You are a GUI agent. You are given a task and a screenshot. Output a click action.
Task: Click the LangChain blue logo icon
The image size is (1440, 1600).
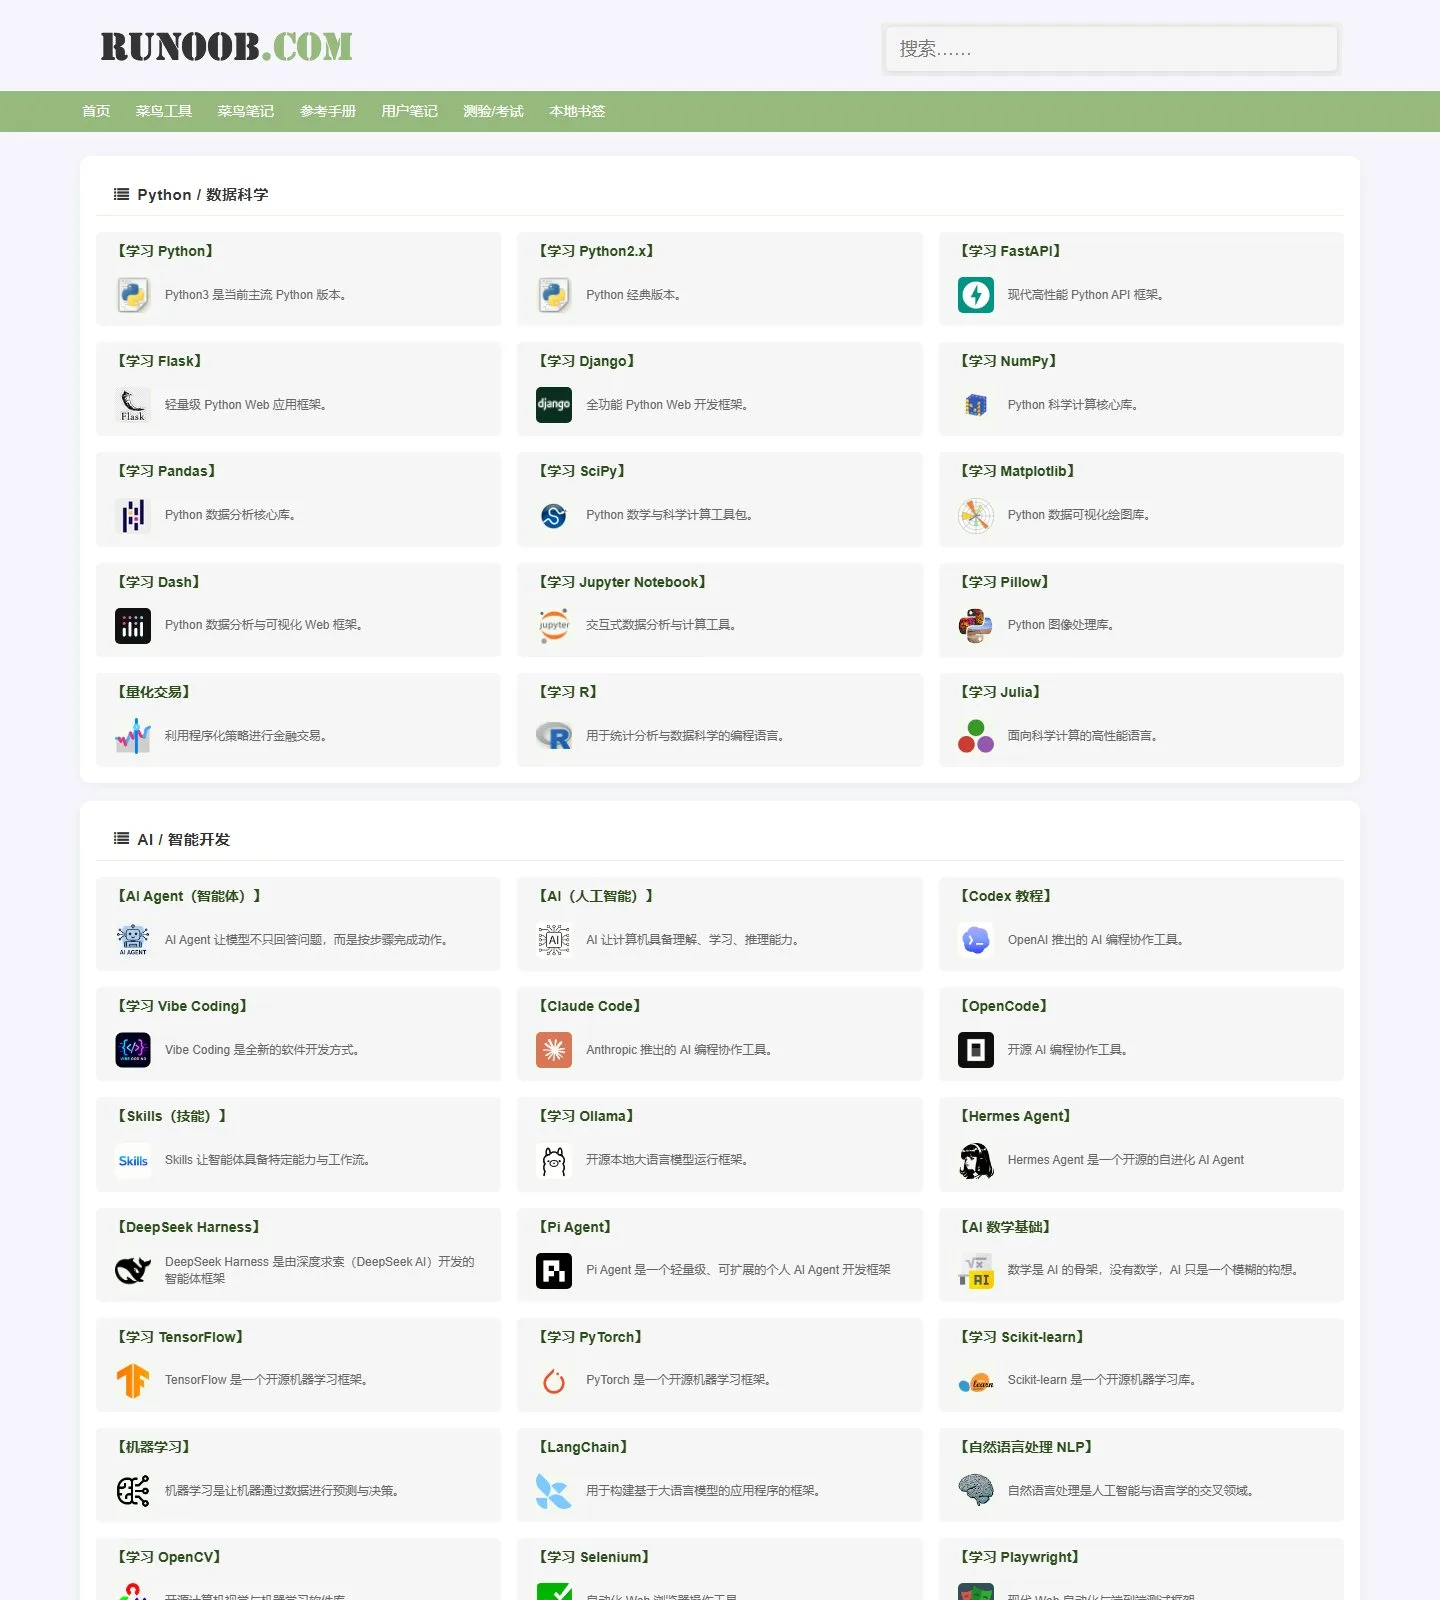pyautogui.click(x=554, y=1491)
